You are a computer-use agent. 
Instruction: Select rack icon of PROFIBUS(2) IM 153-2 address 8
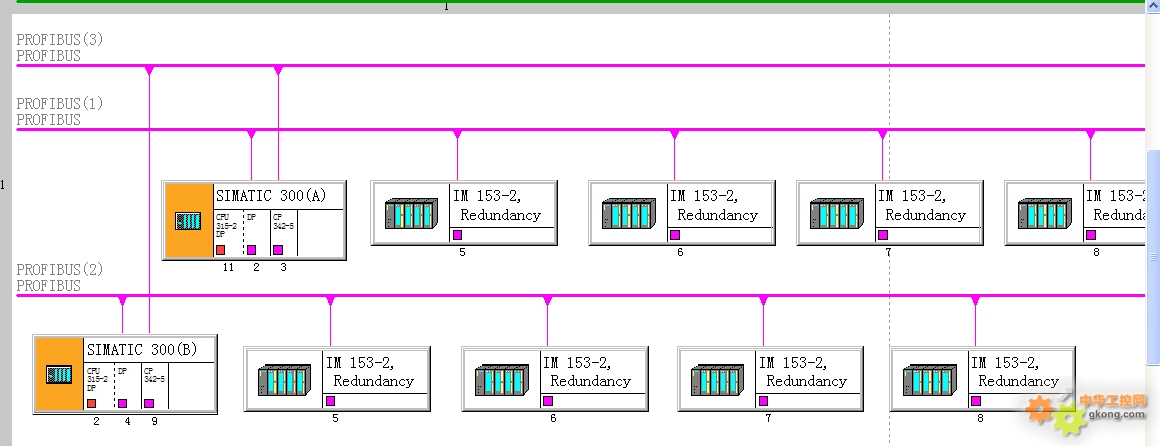coord(929,379)
